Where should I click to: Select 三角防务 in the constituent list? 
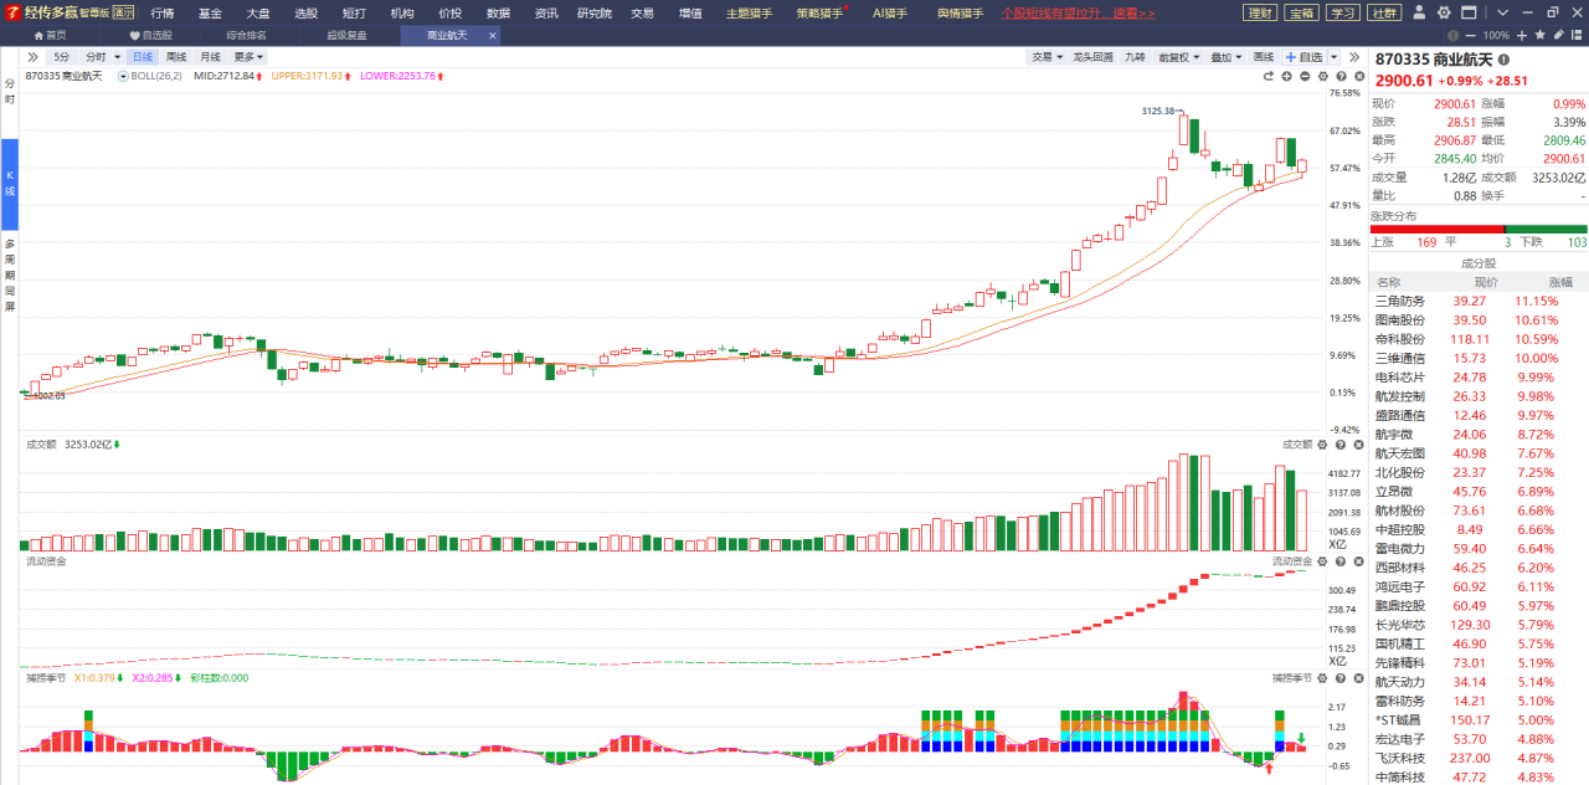click(x=1400, y=301)
